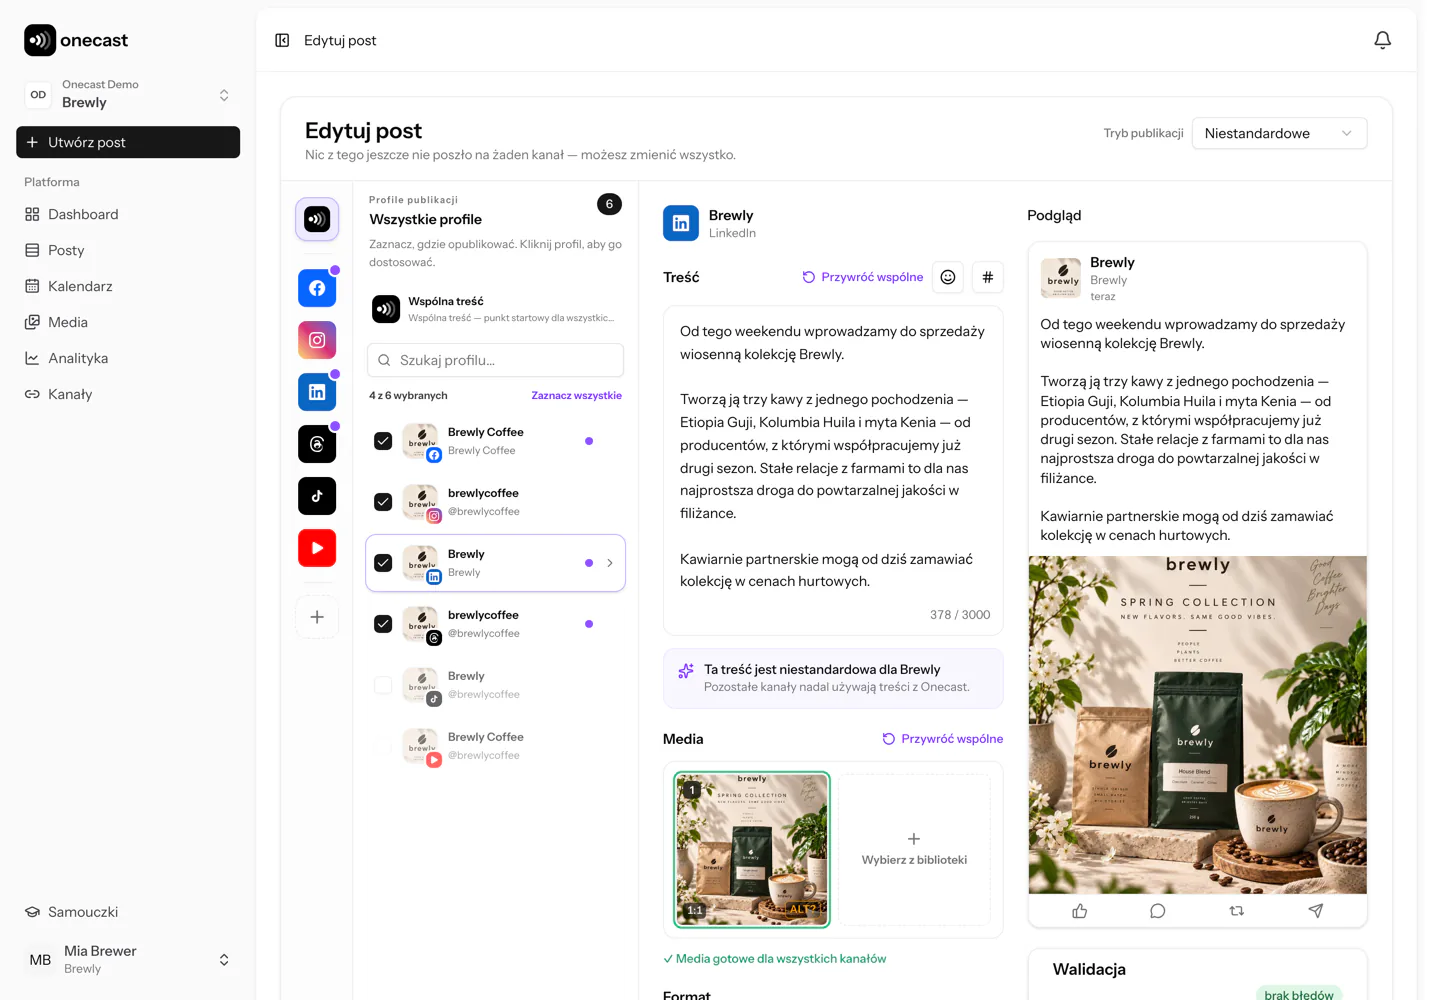Select Wspólna treść entry
1440x1000 pixels.
tap(495, 309)
